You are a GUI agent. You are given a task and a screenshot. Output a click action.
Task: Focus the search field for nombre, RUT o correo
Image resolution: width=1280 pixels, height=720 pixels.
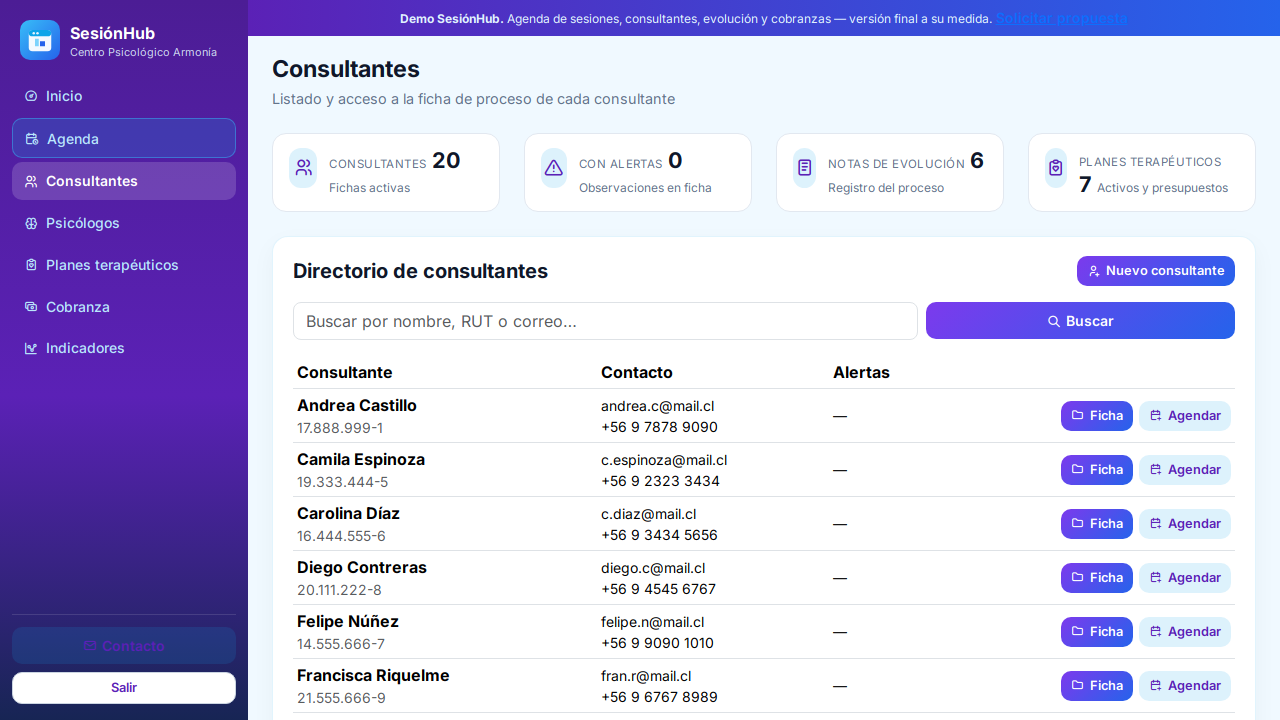tap(605, 321)
